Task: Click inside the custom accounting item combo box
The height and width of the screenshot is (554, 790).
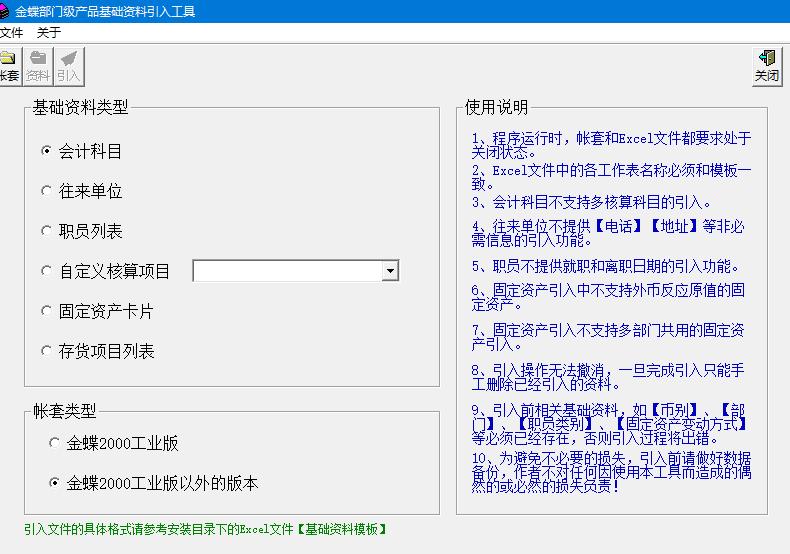Action: (x=286, y=271)
